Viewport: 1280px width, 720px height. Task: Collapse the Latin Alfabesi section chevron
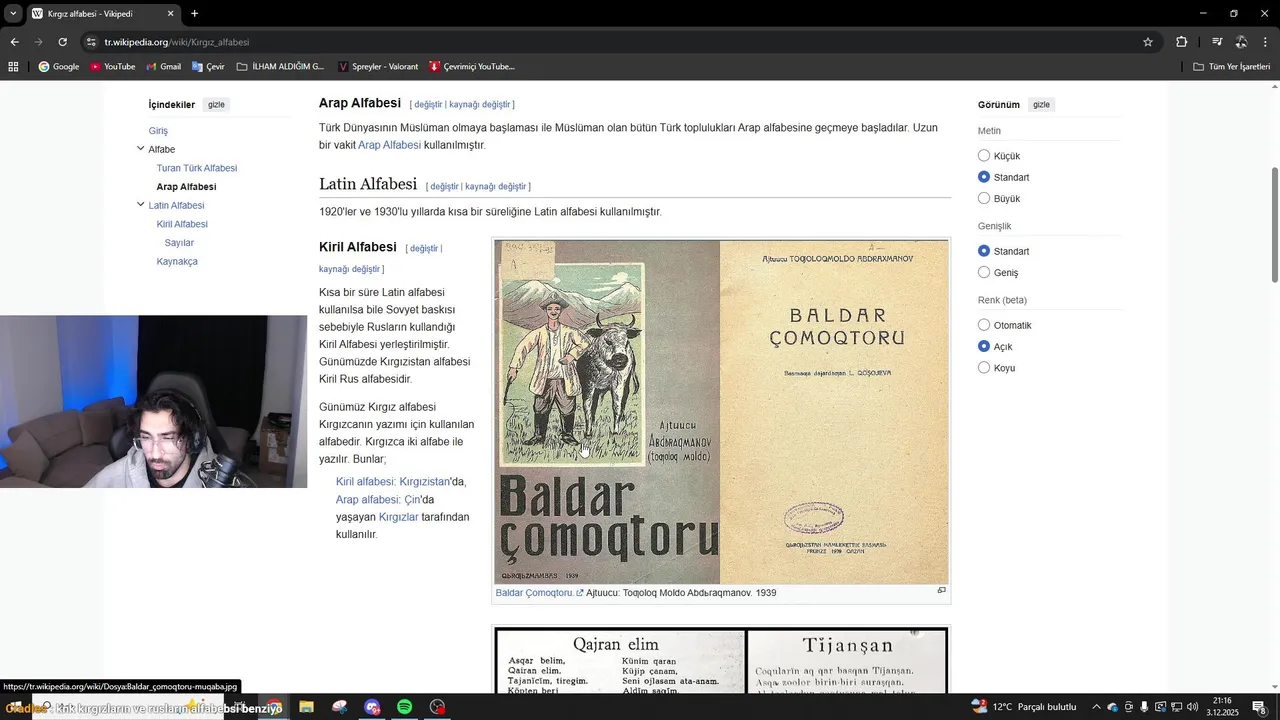(x=140, y=205)
